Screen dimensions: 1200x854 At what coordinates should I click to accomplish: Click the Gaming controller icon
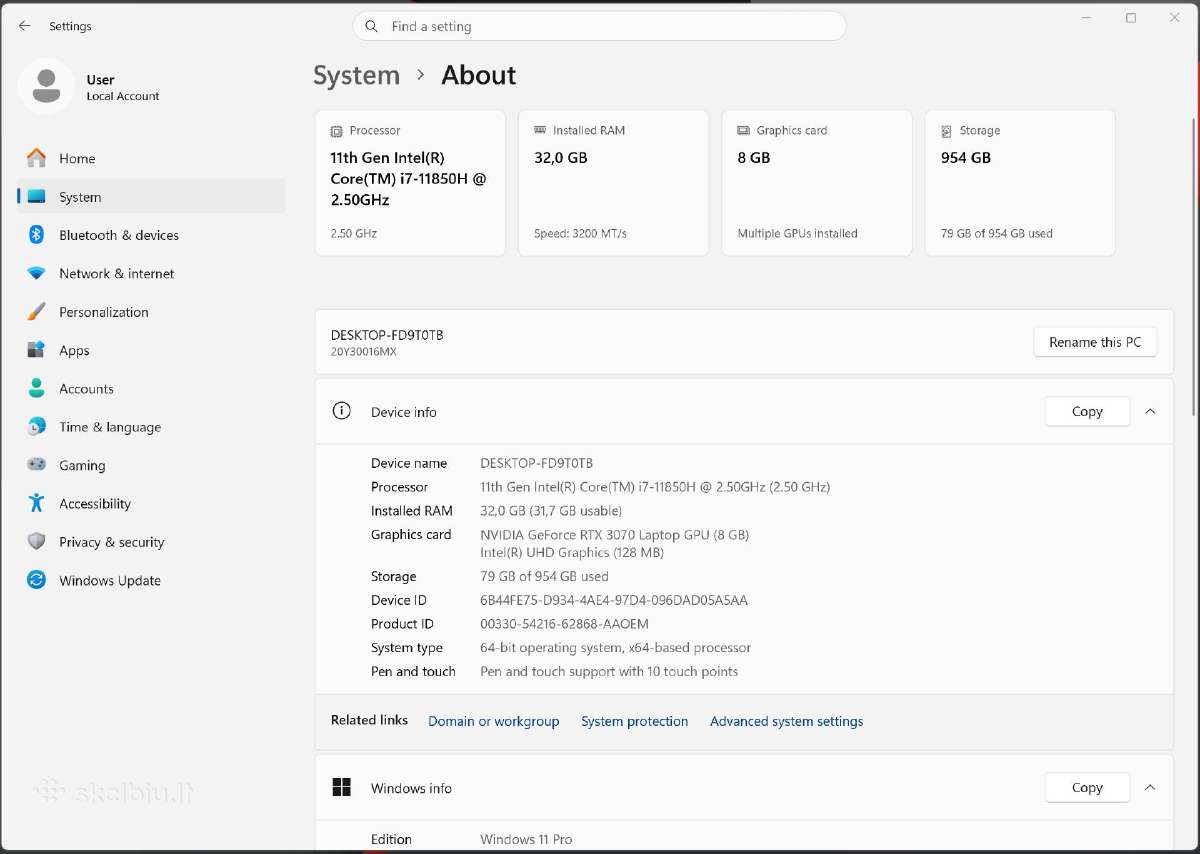click(x=37, y=465)
